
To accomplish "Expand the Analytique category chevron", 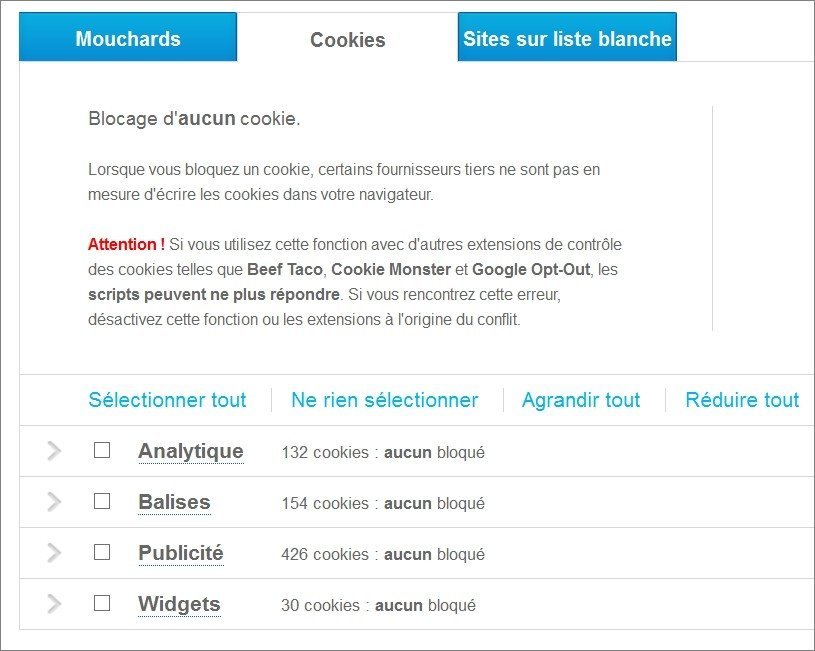I will pyautogui.click(x=54, y=451).
